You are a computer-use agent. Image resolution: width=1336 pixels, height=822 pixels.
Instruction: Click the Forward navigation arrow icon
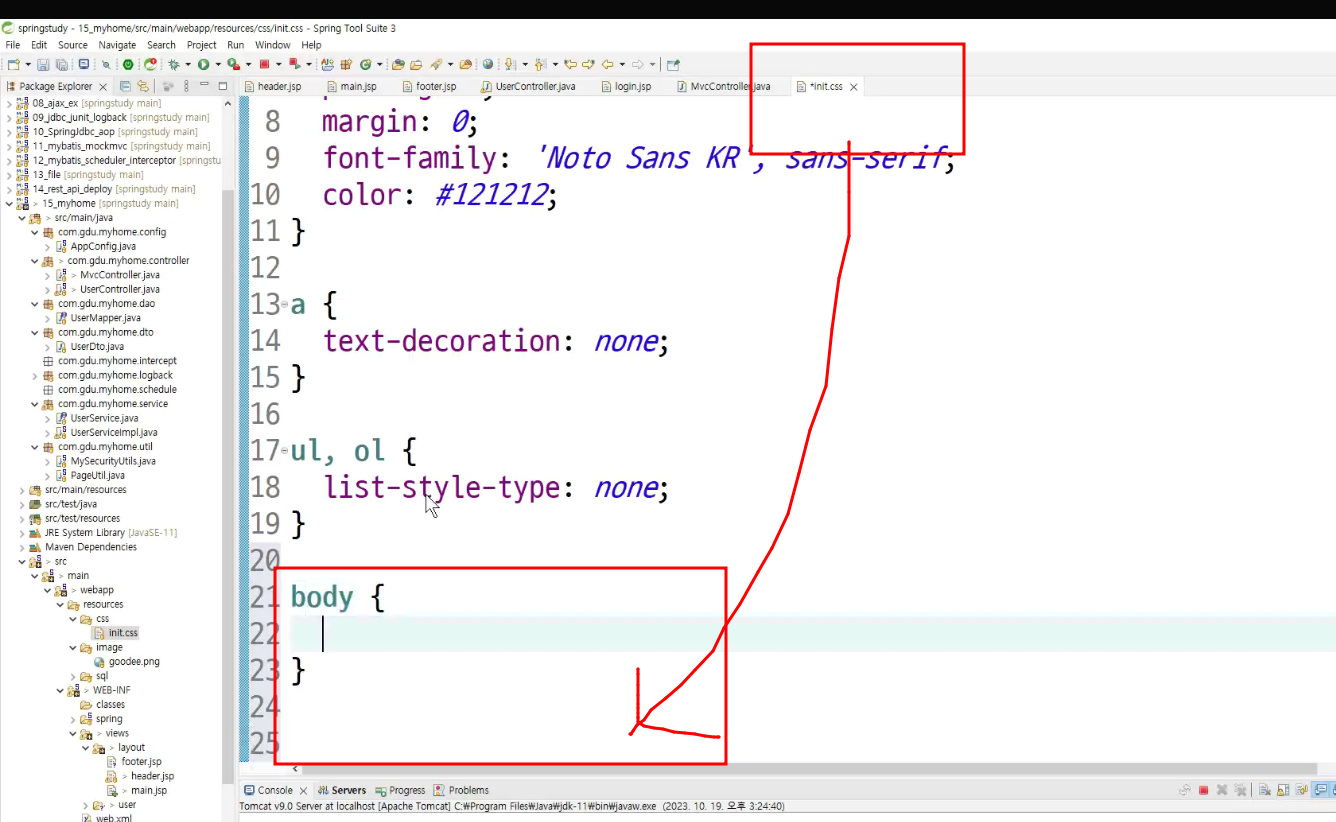tap(638, 64)
